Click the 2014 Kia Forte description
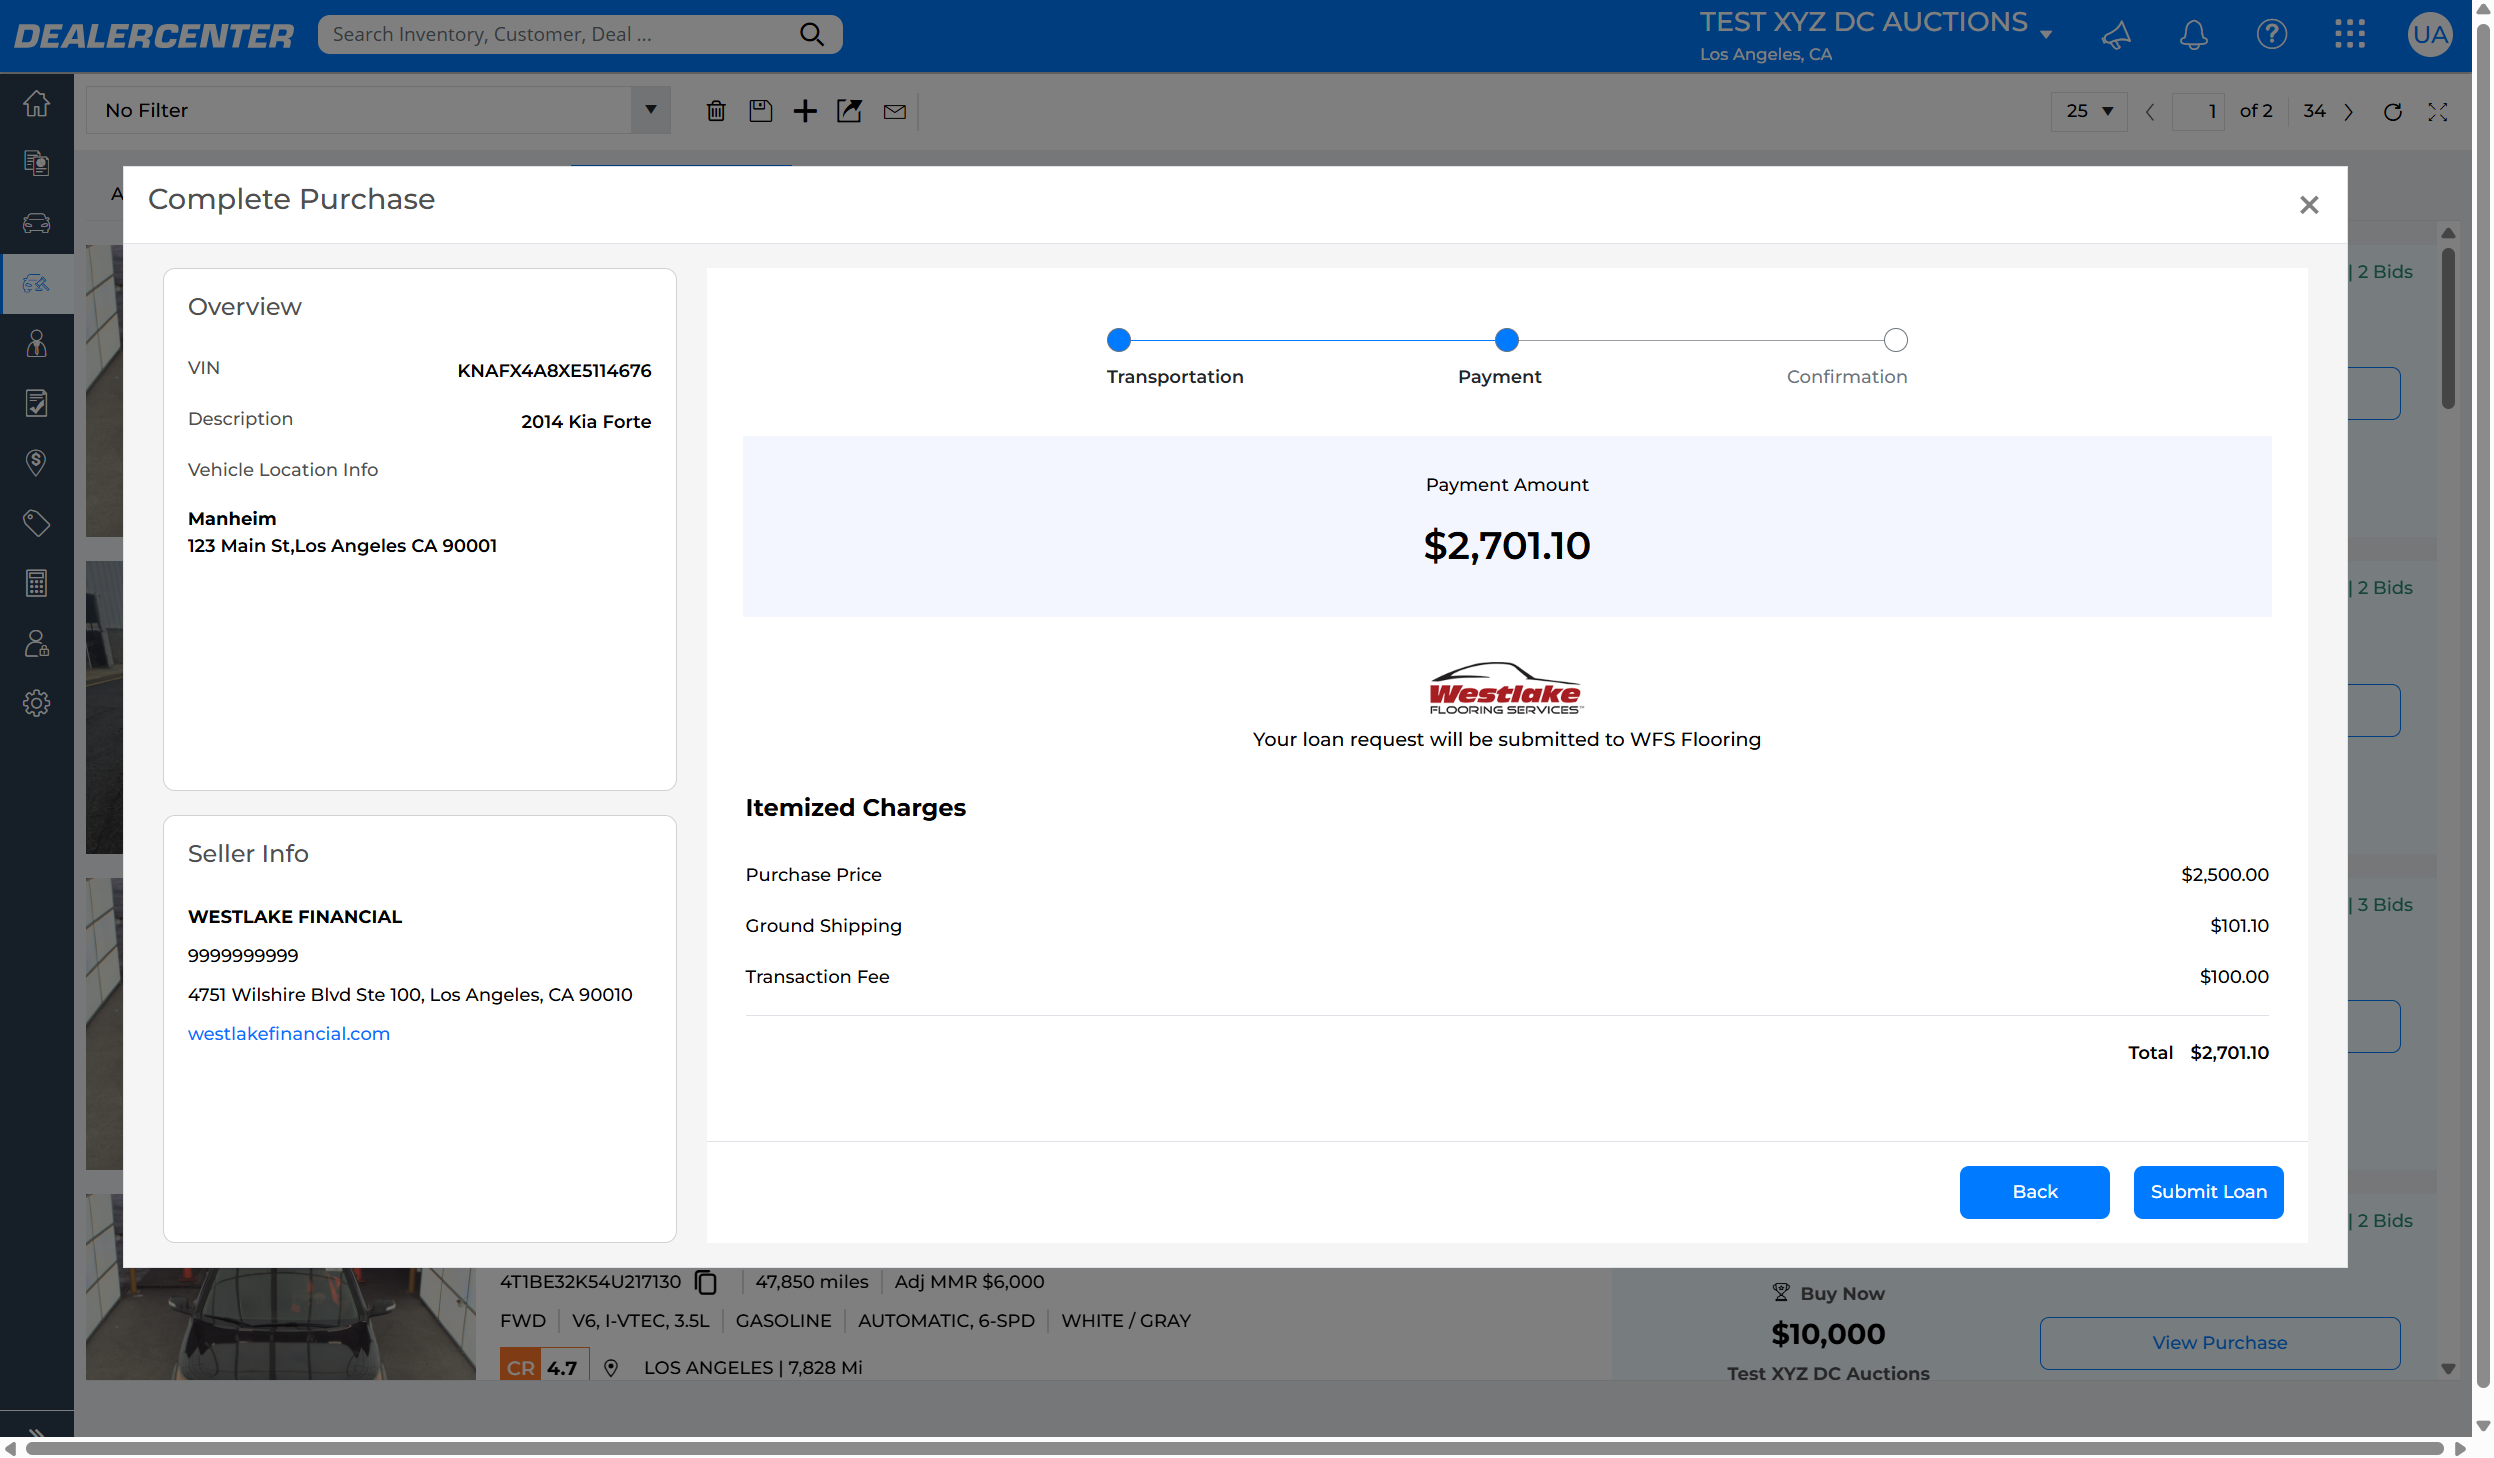This screenshot has width=2494, height=1458. tap(586, 422)
